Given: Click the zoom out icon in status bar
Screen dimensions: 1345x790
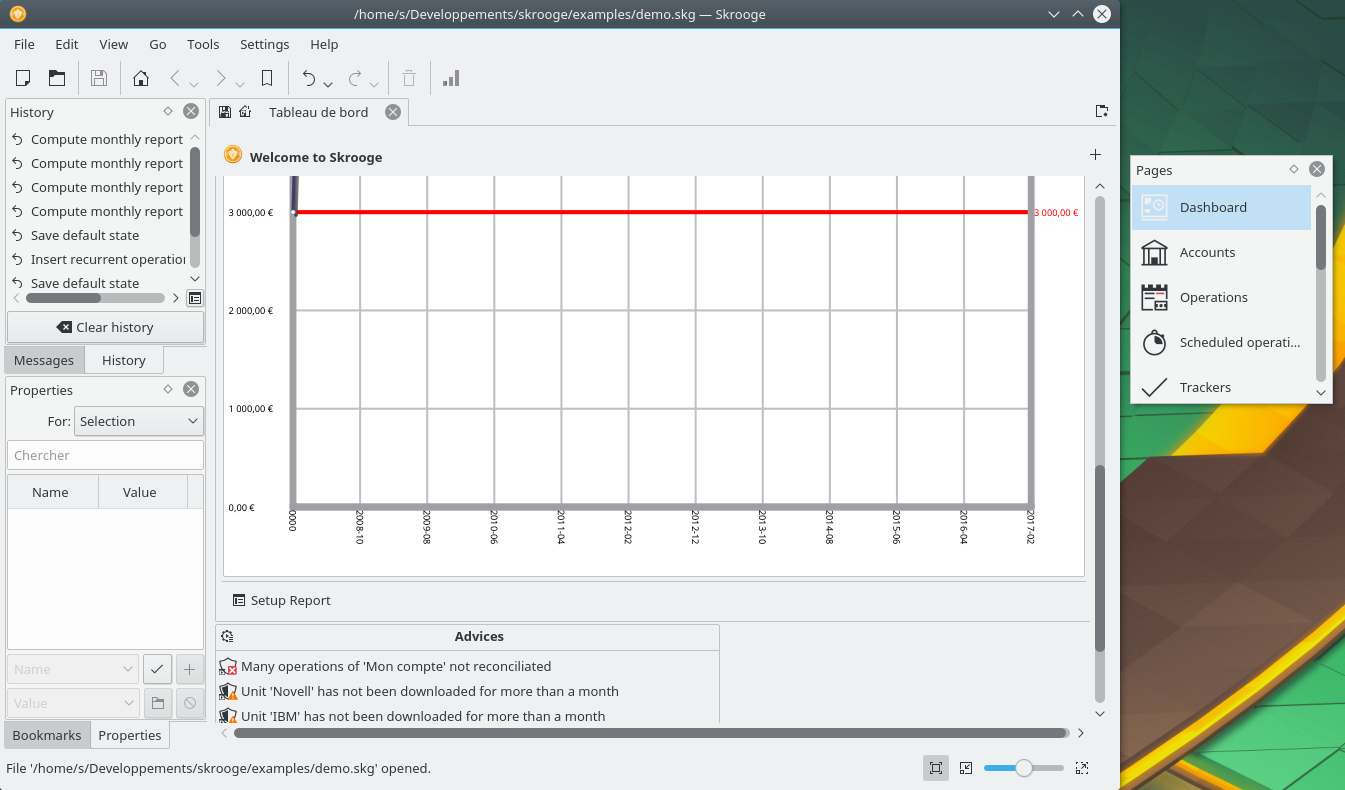Looking at the screenshot, I should [x=966, y=768].
